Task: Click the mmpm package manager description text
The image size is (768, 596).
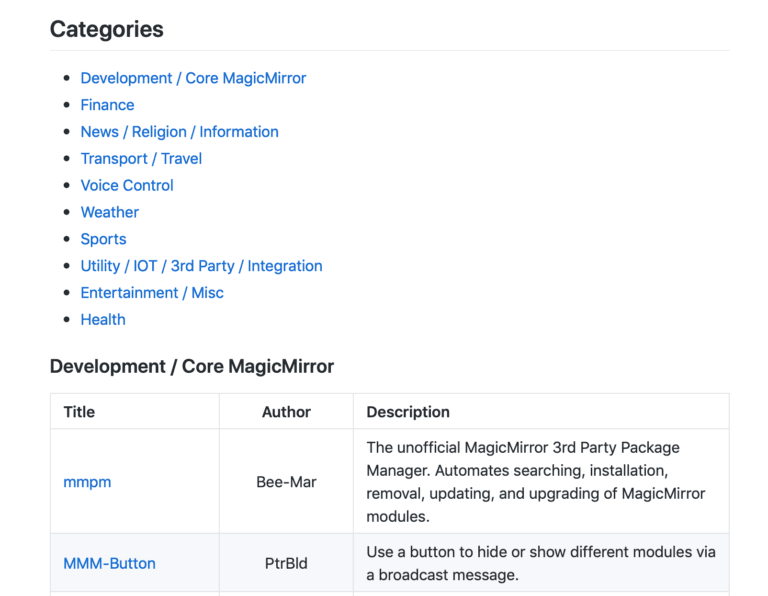Action: pyautogui.click(x=536, y=482)
